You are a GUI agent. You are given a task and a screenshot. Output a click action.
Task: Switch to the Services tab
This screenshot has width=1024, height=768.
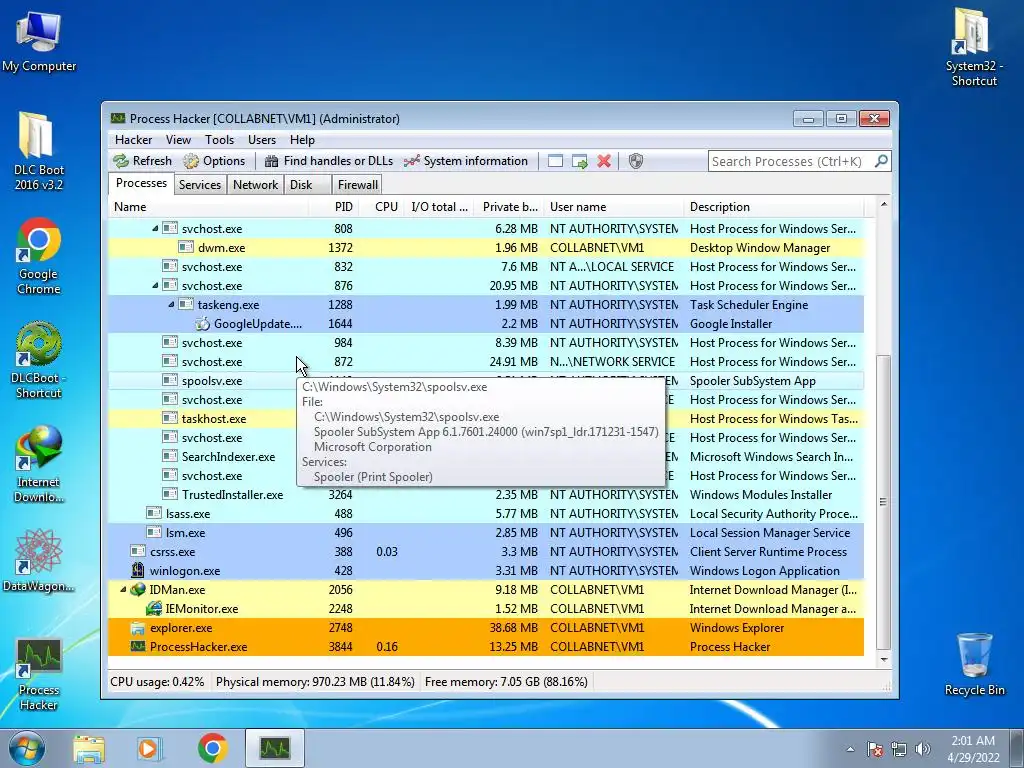pos(200,185)
